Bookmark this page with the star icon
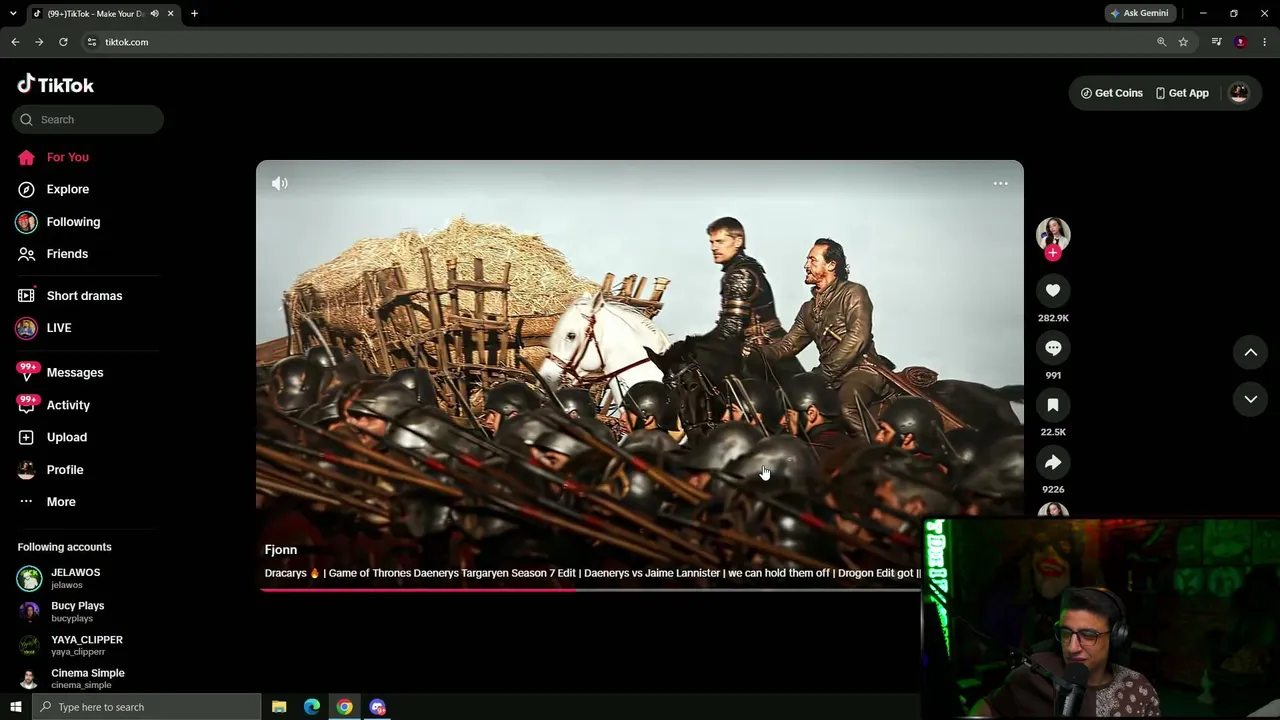Image resolution: width=1280 pixels, height=720 pixels. pos(1183,42)
